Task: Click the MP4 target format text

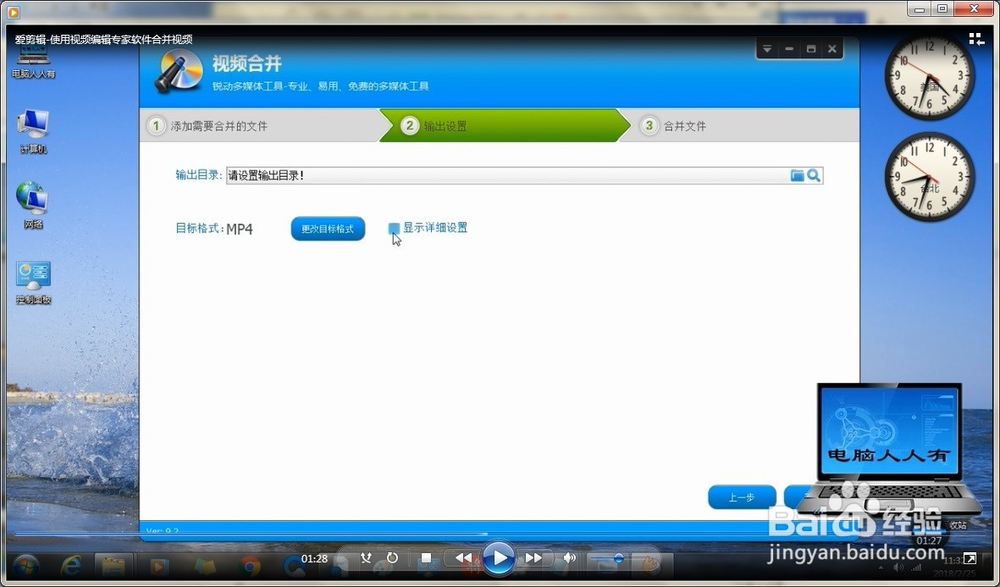Action: 240,229
